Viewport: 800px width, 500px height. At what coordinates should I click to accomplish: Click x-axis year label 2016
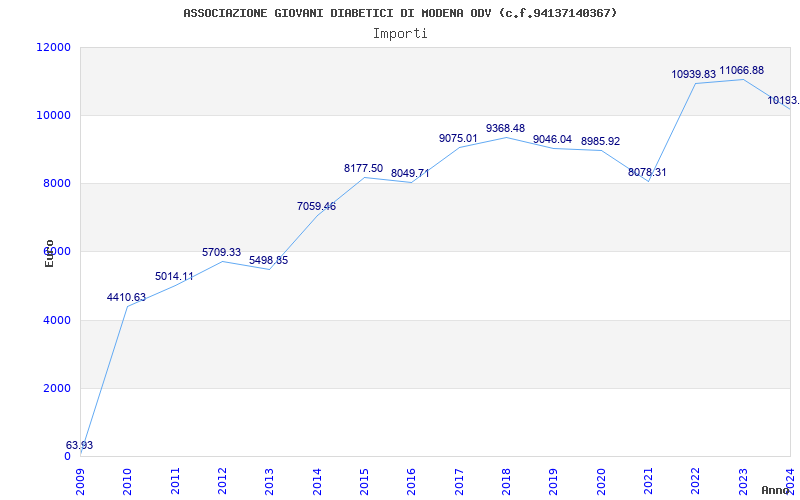412,481
